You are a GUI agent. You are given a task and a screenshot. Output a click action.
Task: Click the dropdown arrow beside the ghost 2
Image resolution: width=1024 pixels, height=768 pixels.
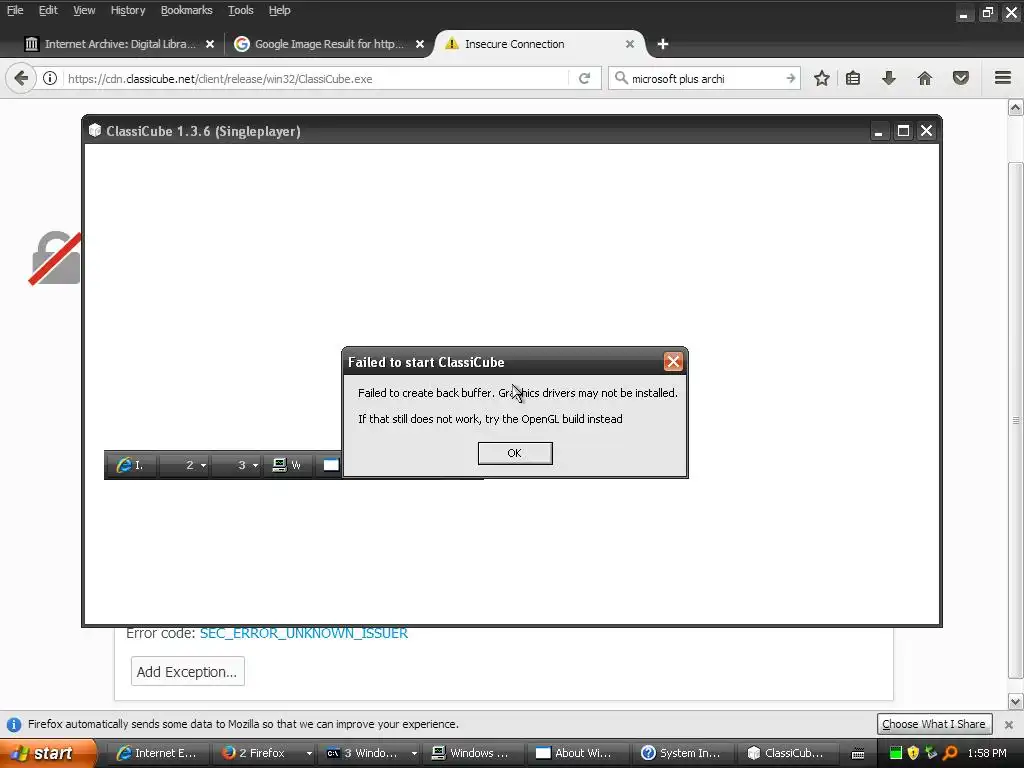(204, 466)
